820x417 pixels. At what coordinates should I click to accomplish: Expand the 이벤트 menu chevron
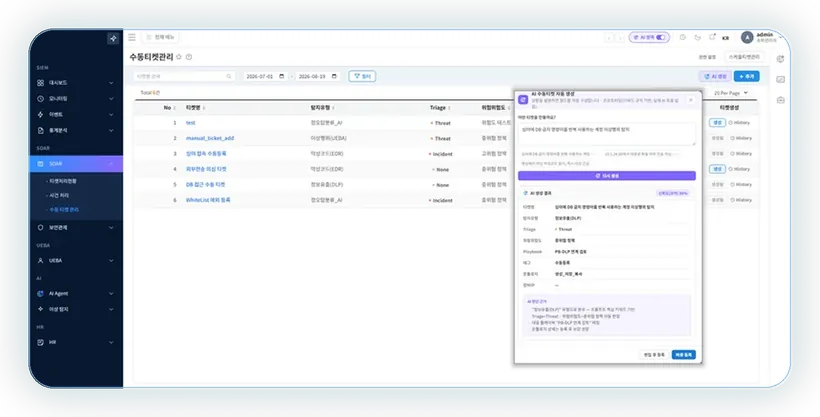point(111,114)
